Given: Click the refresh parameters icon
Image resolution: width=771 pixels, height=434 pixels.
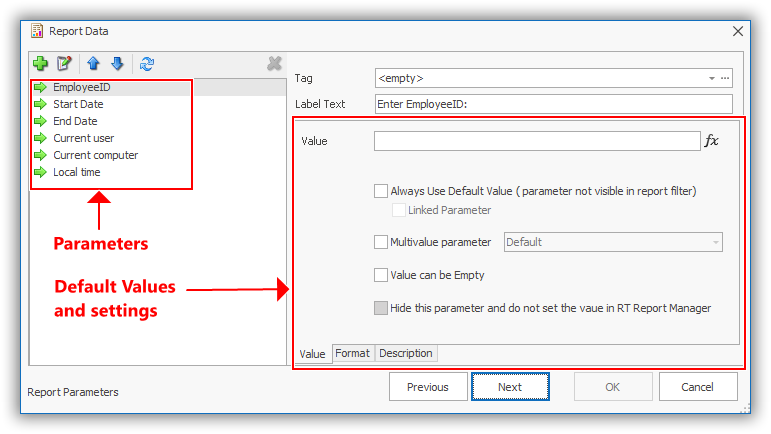Looking at the screenshot, I should coord(147,63).
